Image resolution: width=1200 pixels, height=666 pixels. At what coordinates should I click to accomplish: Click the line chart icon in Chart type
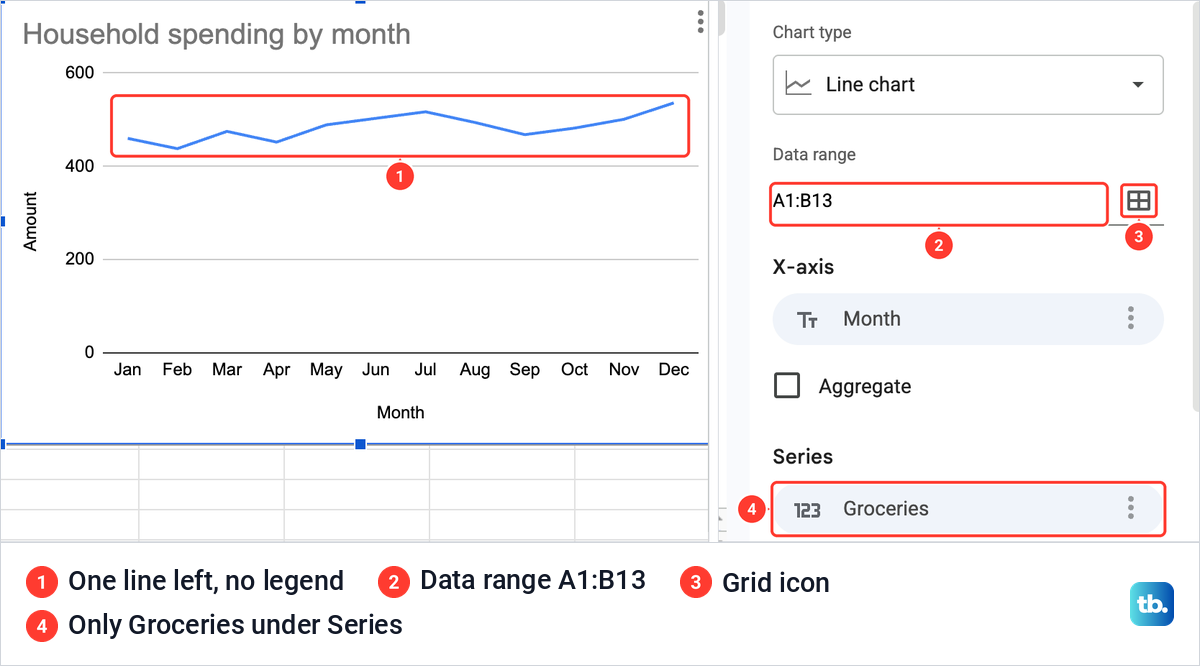[798, 85]
